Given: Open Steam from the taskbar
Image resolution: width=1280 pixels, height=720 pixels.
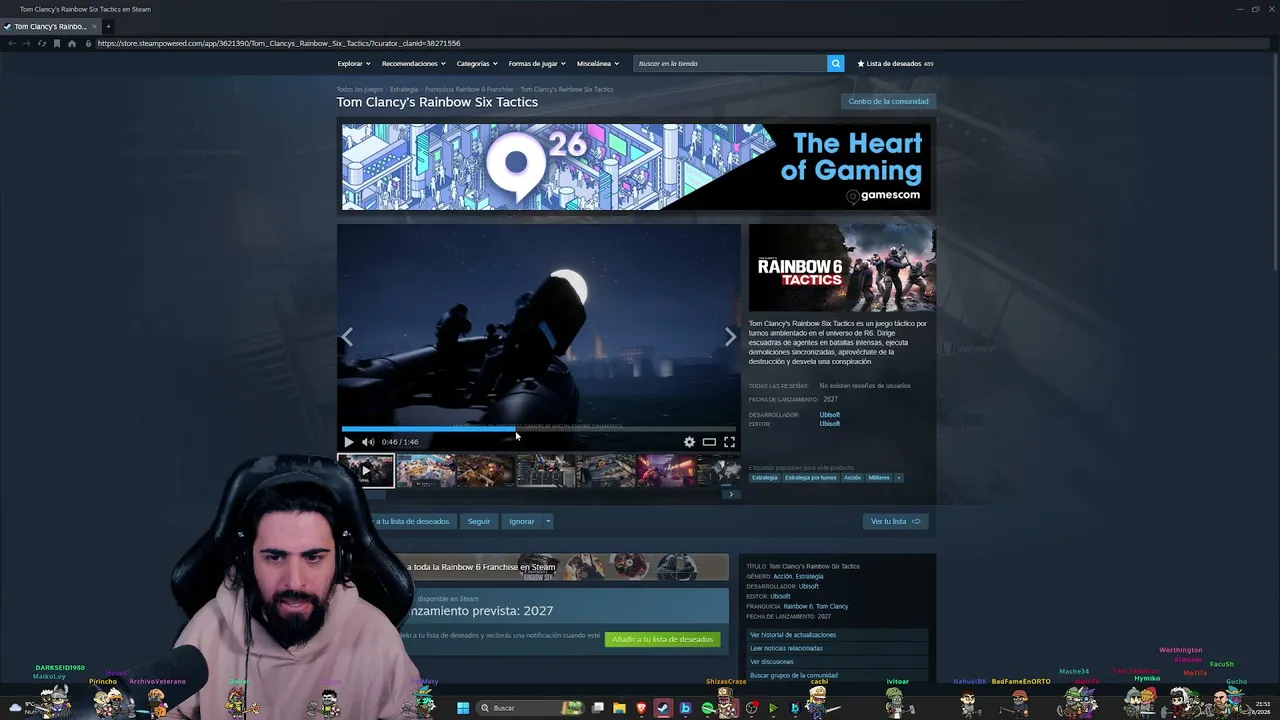Looking at the screenshot, I should (x=663, y=708).
